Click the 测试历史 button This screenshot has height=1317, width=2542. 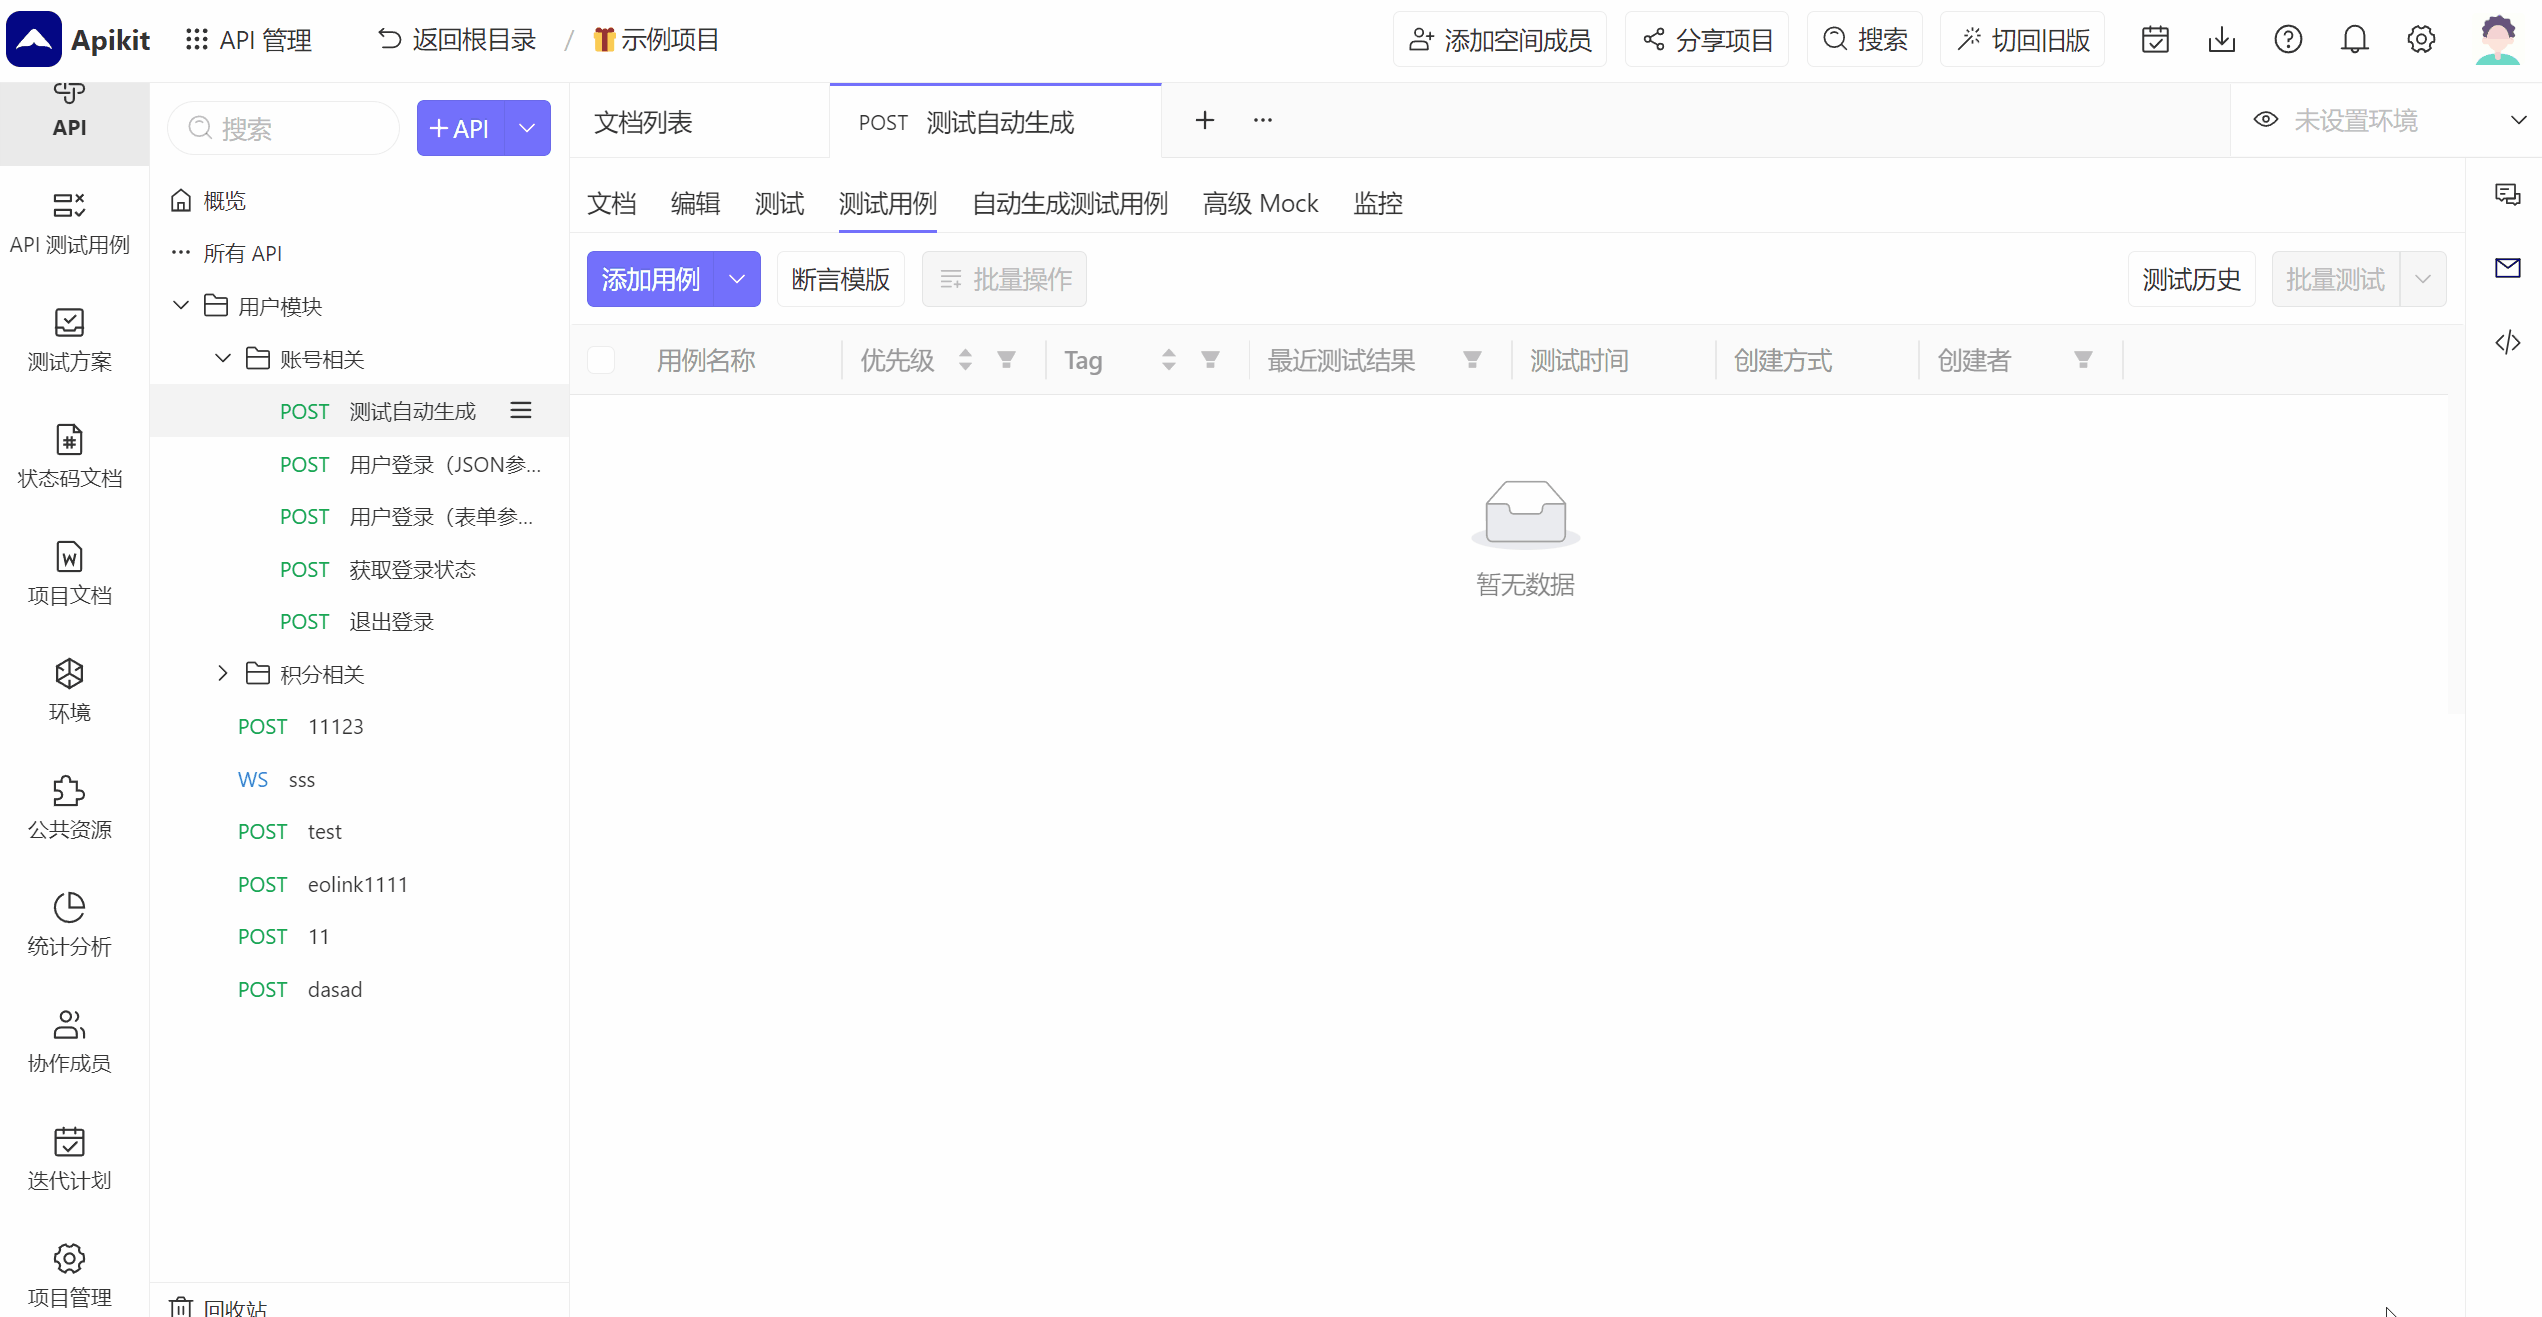(x=2191, y=279)
